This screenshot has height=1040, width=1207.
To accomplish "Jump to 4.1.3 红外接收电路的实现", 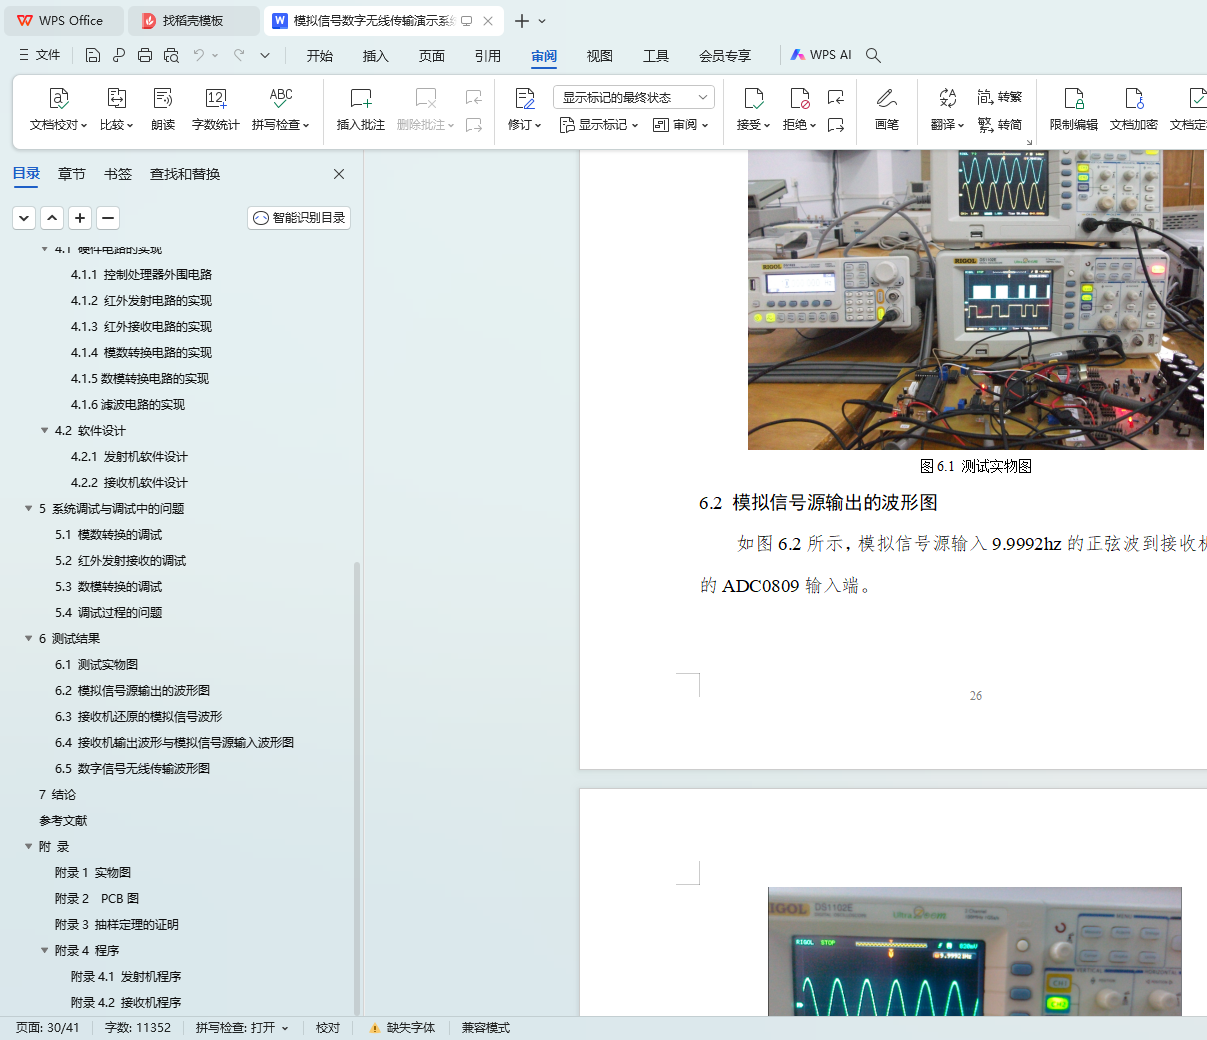I will (x=141, y=327).
